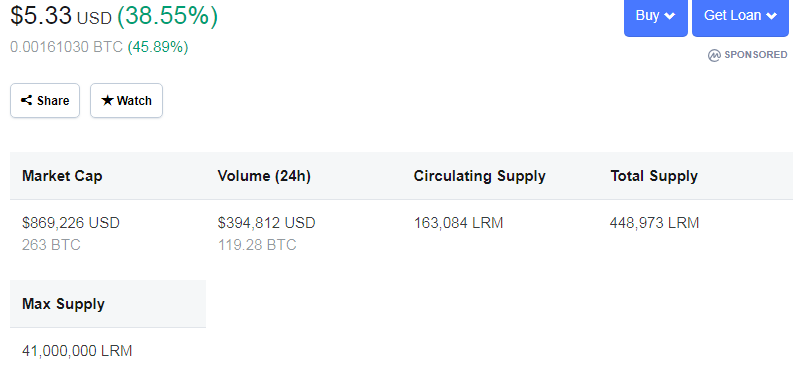Select the Volume (24h) column header
Screen dimensions: 801x388
point(264,176)
